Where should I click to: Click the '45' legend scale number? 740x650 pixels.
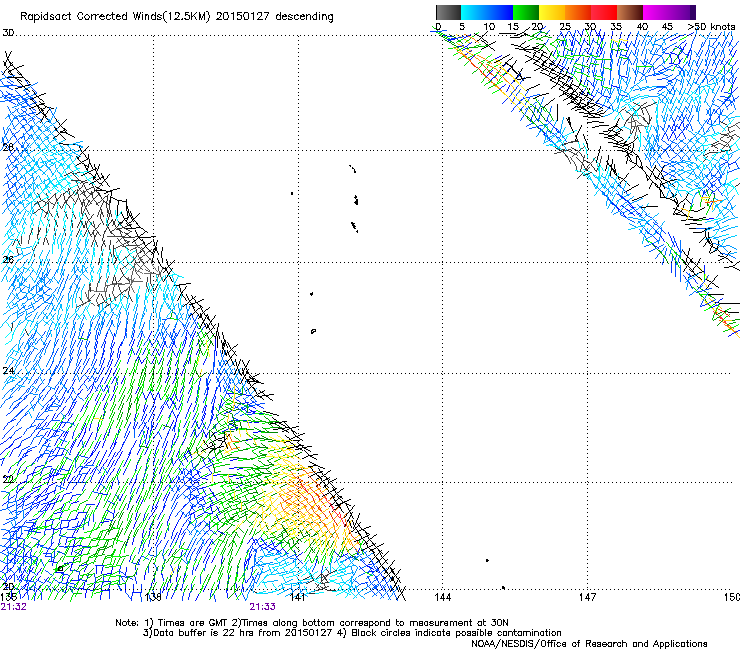pyautogui.click(x=667, y=26)
